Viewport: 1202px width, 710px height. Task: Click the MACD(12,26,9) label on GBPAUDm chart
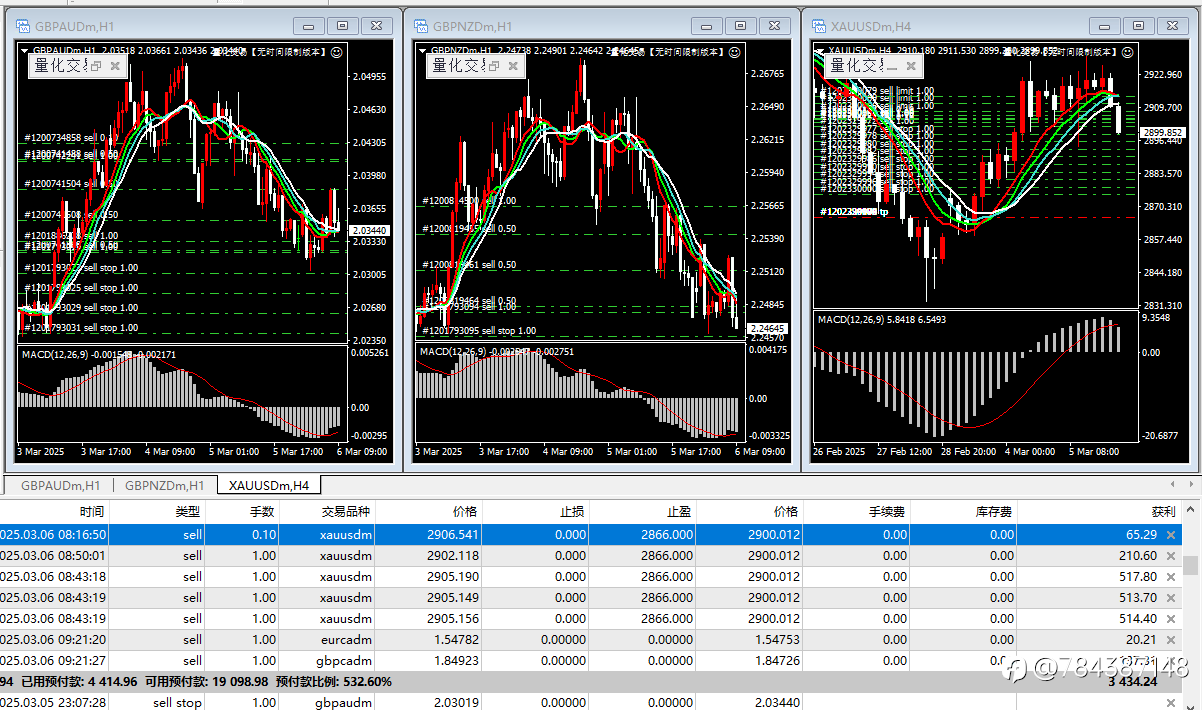(x=53, y=354)
